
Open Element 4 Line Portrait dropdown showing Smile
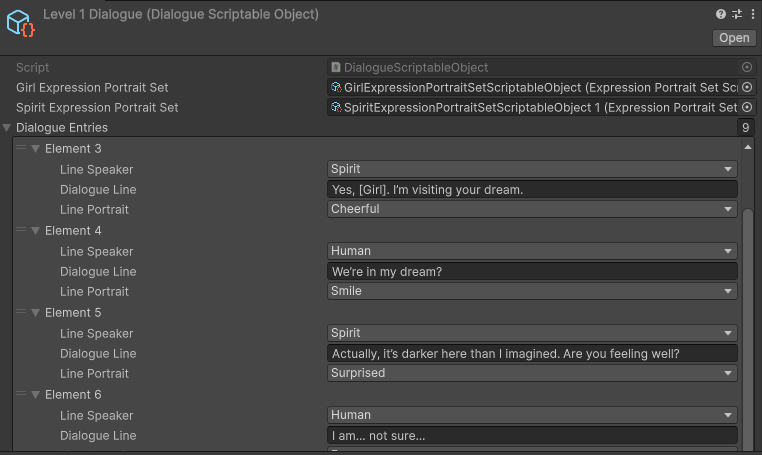point(532,292)
